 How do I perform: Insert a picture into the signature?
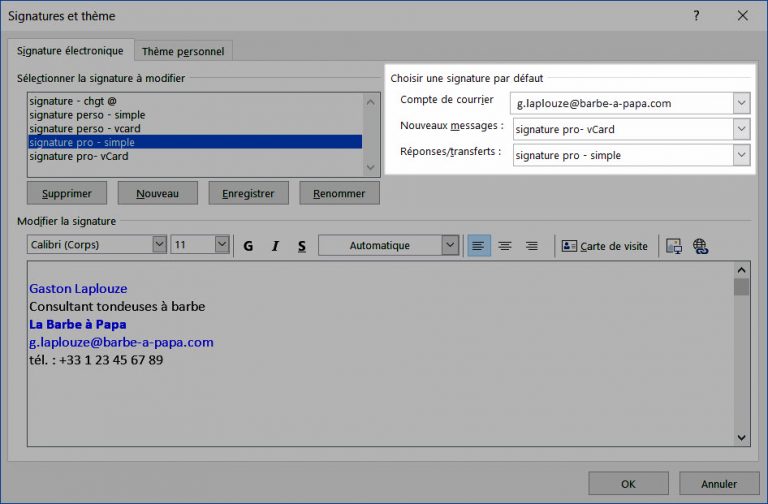(674, 246)
